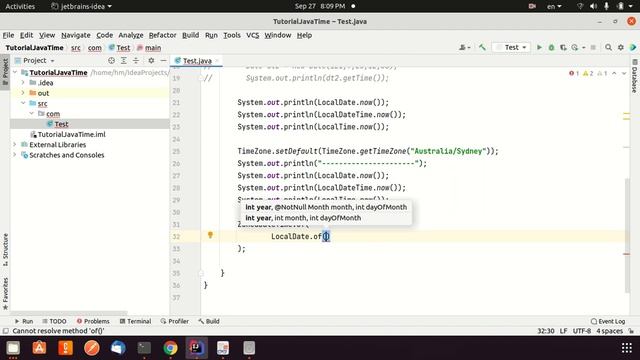Change UTF-8 file encoding in status bar
Screen dimensions: 640x360
(x=582, y=331)
